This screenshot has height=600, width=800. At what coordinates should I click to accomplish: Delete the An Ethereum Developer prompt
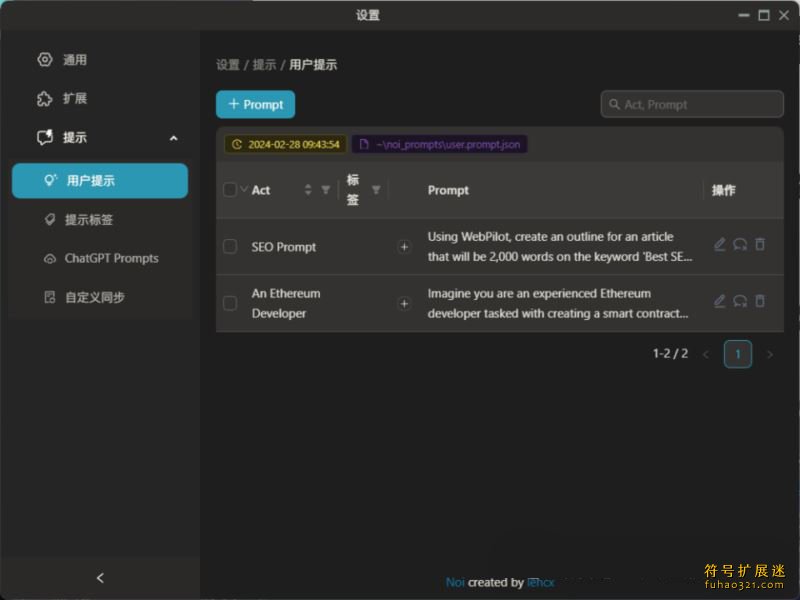(x=760, y=302)
